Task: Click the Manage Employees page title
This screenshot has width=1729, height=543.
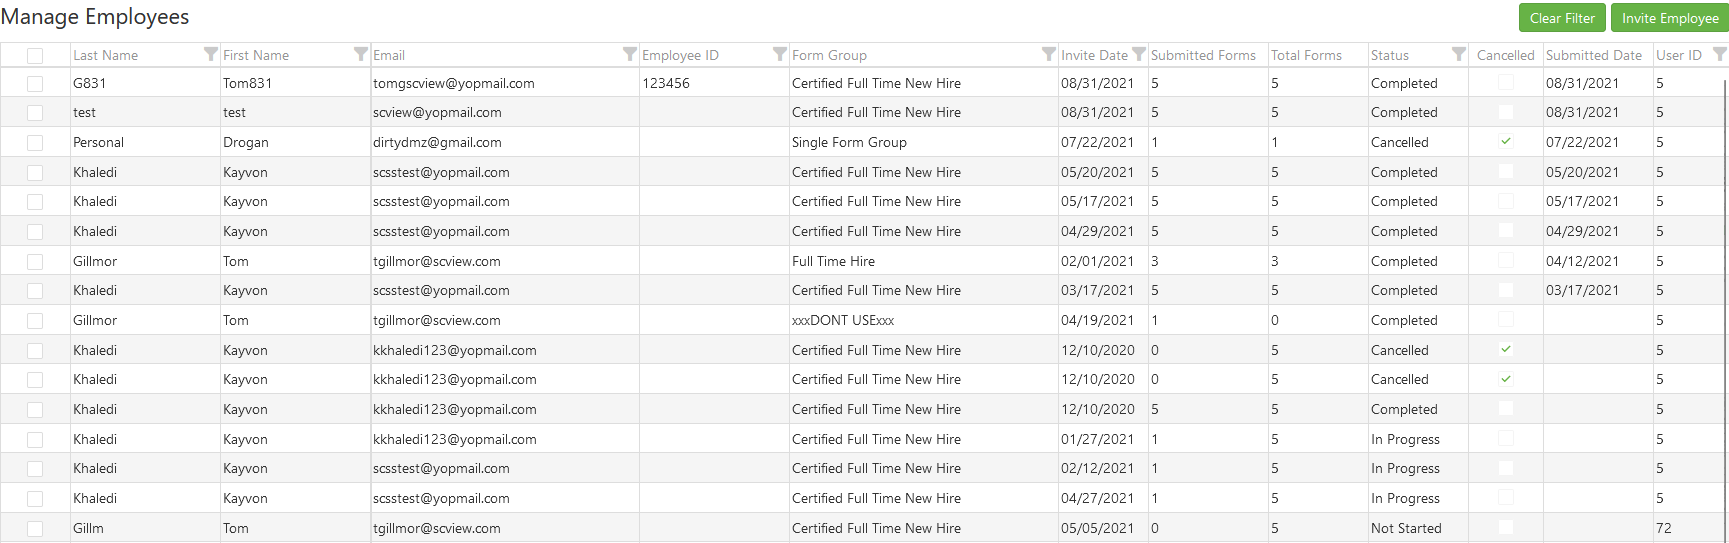Action: [95, 17]
